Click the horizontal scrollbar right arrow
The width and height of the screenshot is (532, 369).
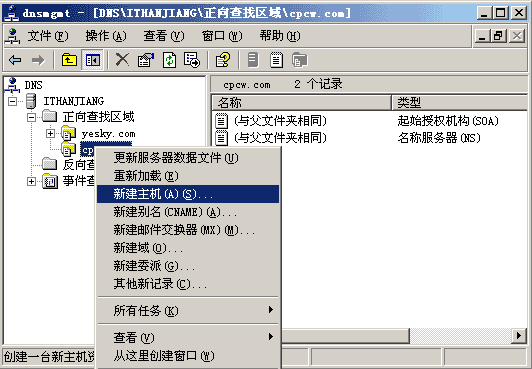(x=519, y=336)
